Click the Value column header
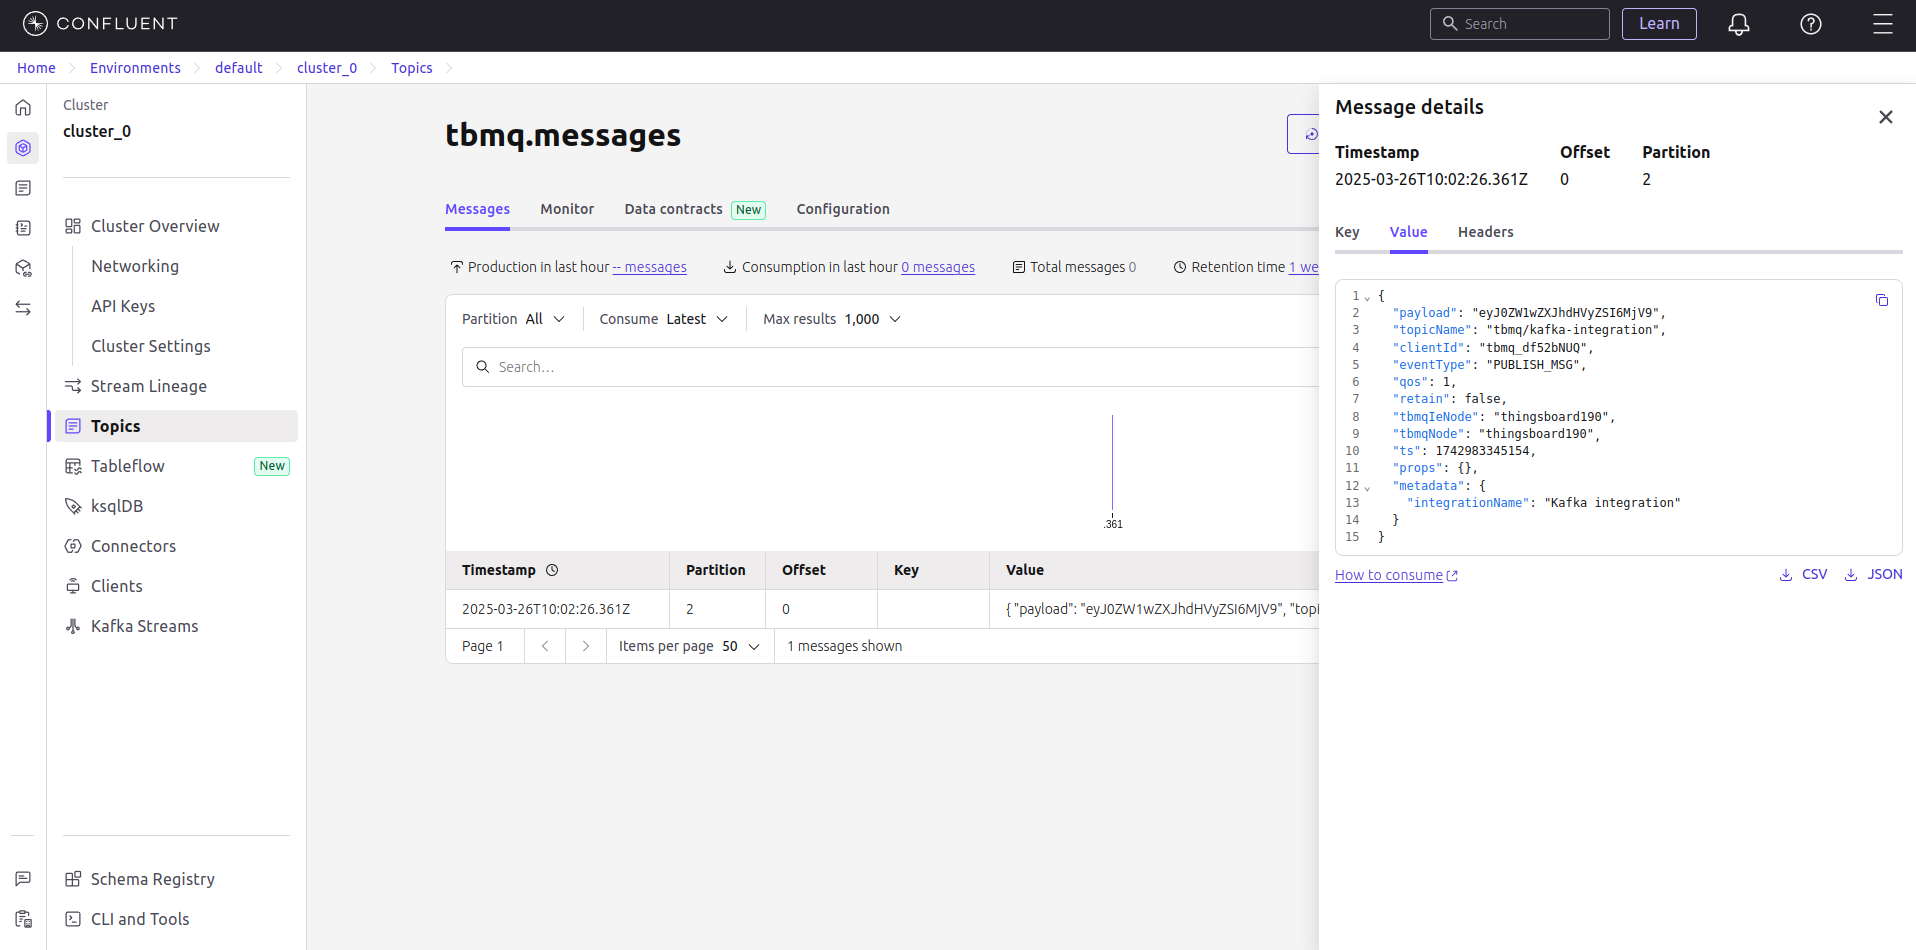The image size is (1916, 950). point(1024,570)
